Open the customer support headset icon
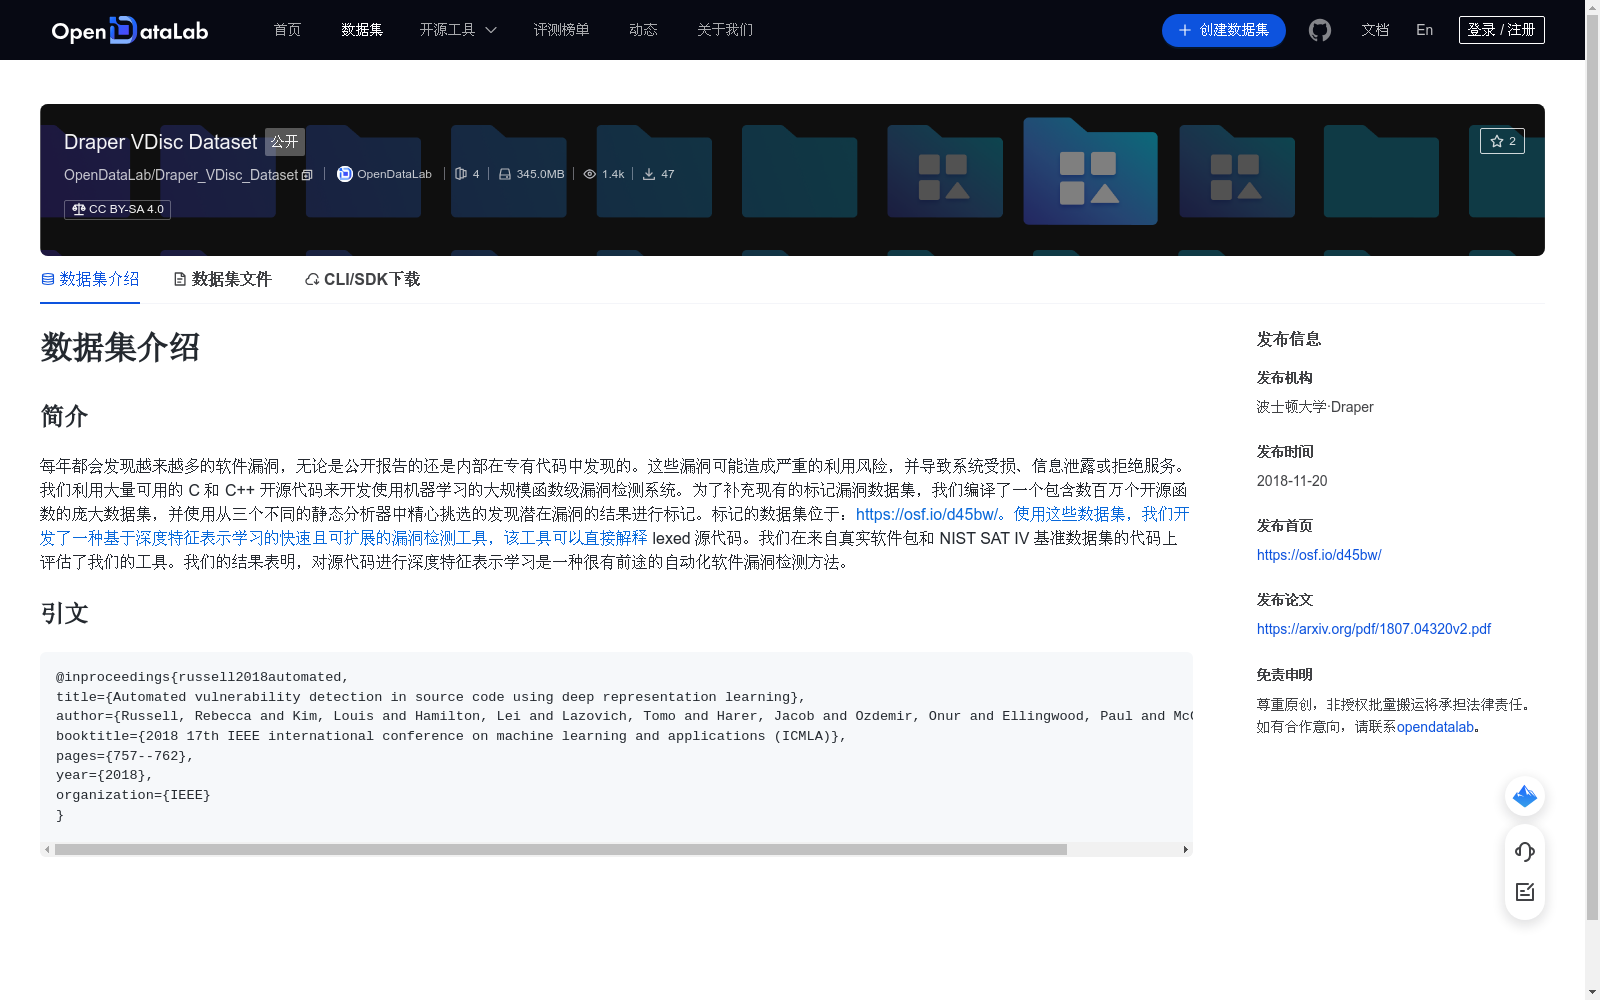 coord(1525,851)
